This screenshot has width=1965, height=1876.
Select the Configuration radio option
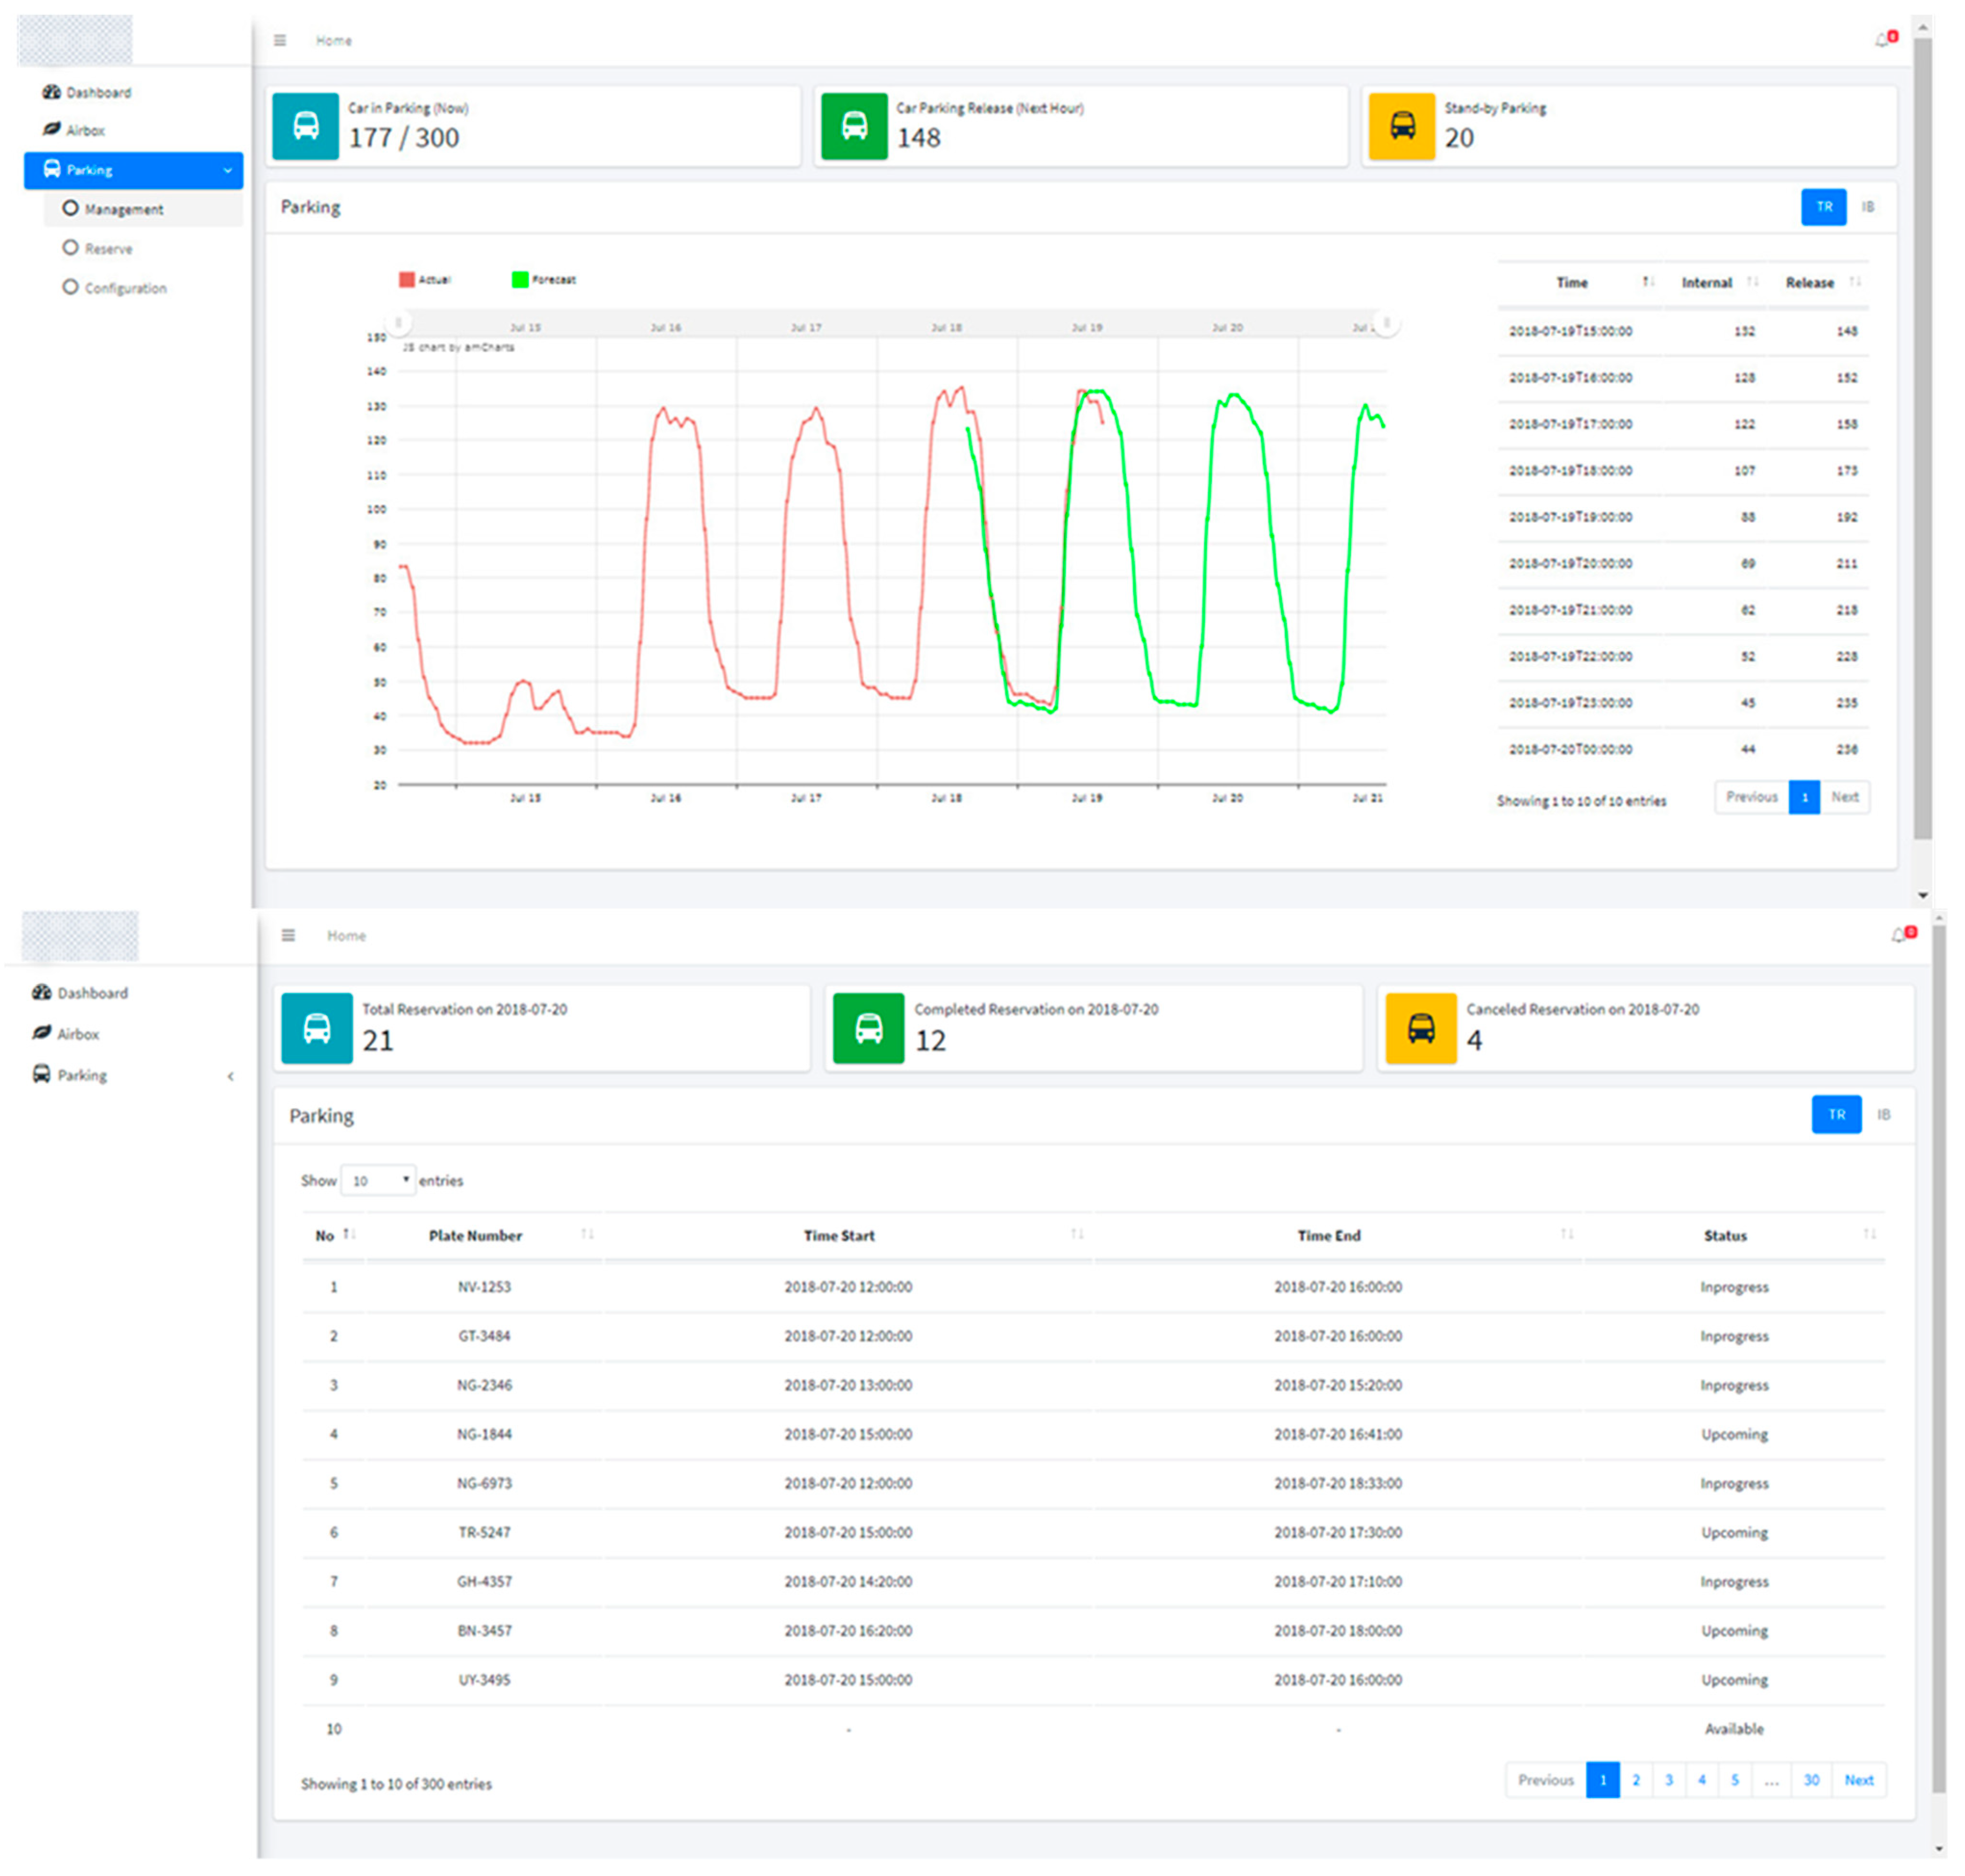(x=70, y=287)
